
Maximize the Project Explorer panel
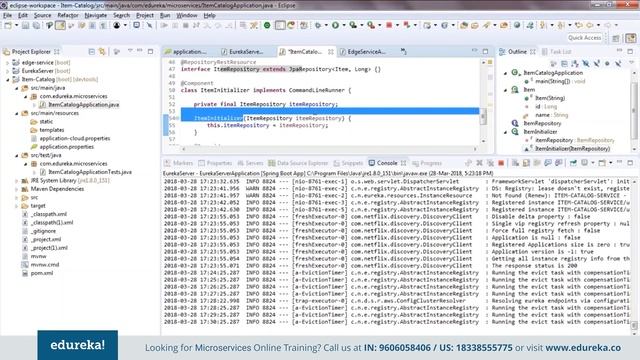(x=151, y=51)
